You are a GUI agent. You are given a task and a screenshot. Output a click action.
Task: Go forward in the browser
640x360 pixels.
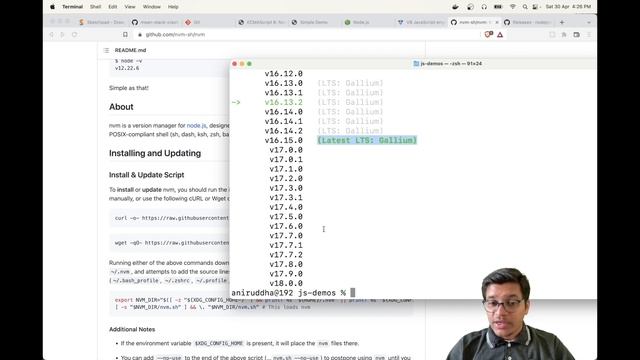coord(62,35)
